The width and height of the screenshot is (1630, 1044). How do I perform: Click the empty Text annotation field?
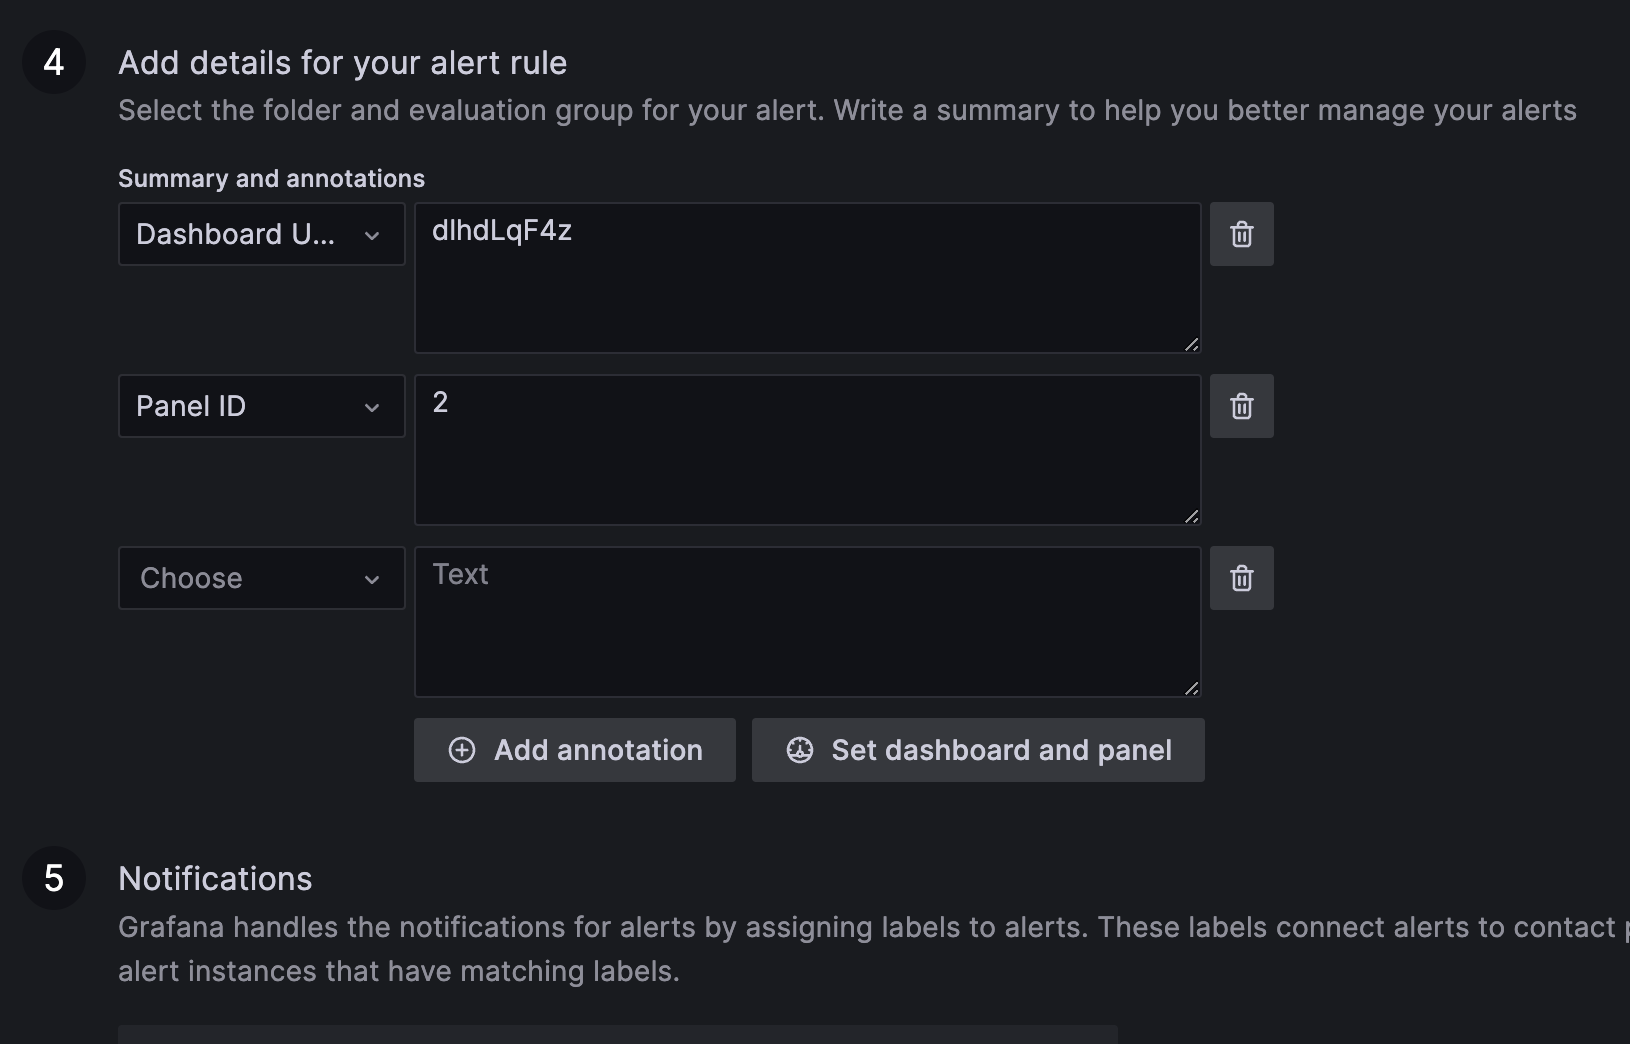[807, 620]
